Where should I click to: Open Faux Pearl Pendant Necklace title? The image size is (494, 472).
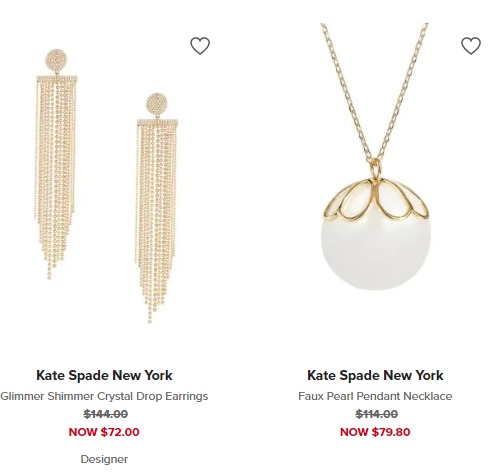click(375, 396)
